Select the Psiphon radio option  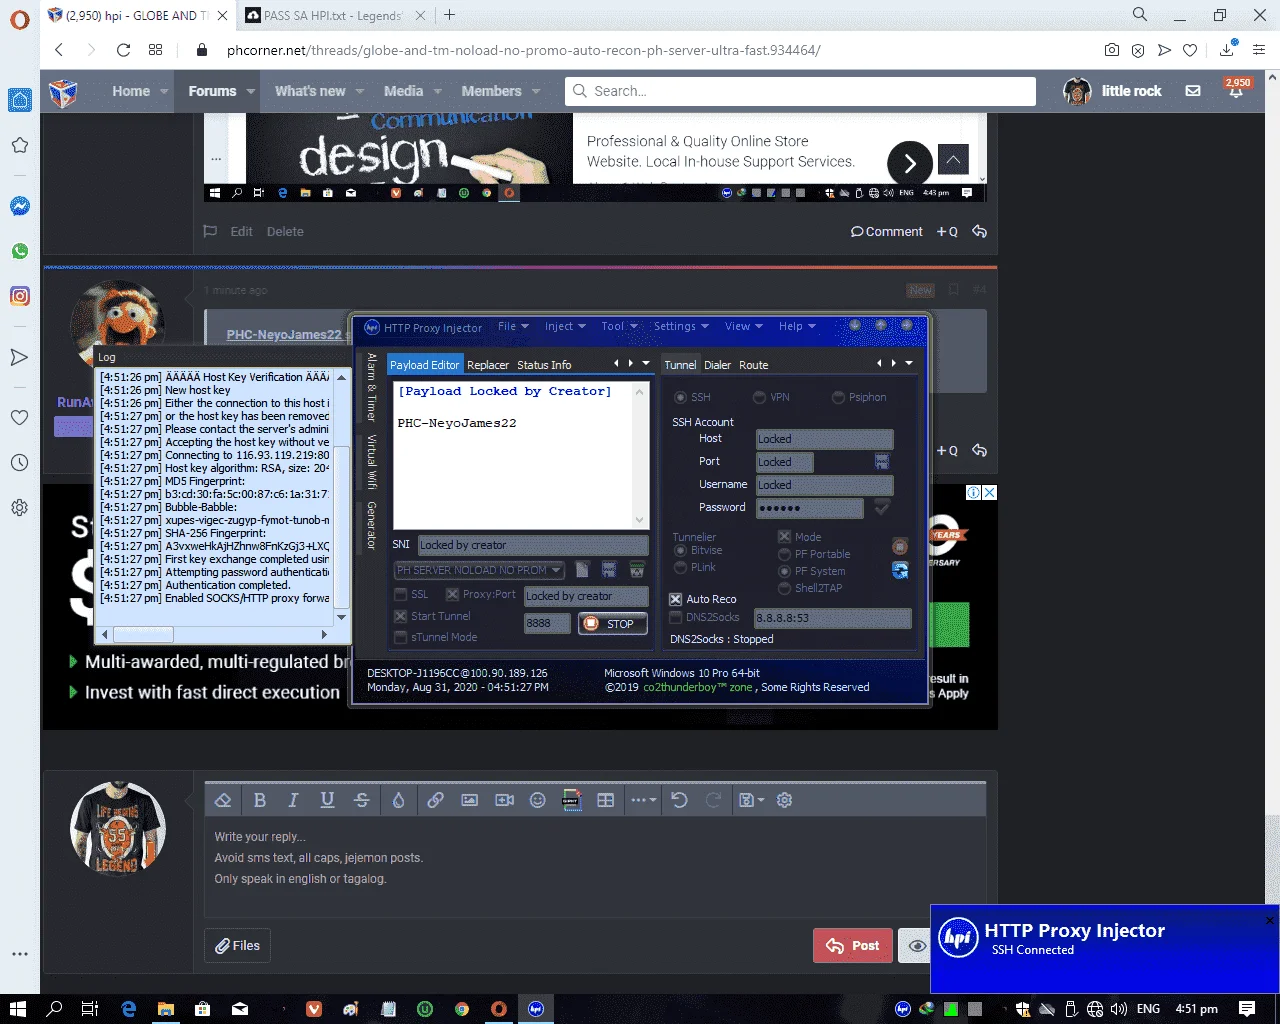click(x=838, y=397)
